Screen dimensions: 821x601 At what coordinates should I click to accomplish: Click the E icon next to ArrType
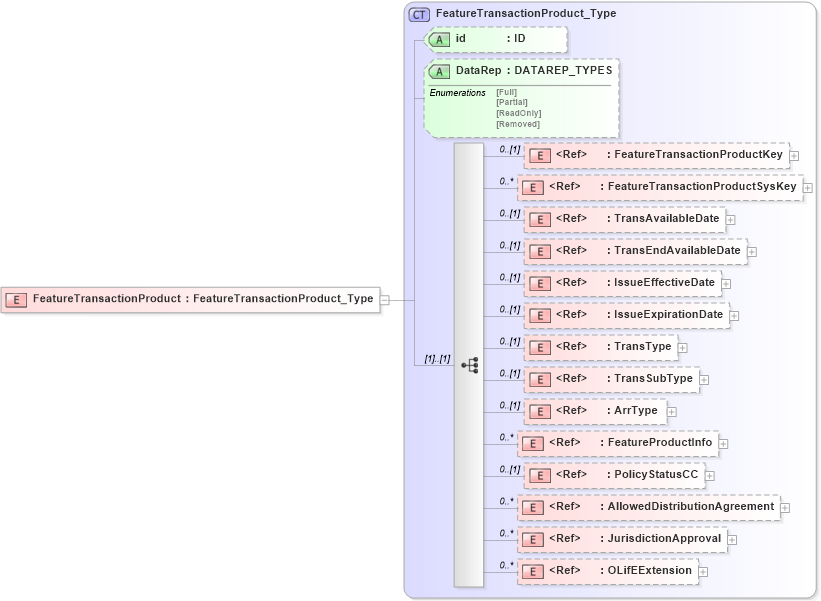point(538,411)
